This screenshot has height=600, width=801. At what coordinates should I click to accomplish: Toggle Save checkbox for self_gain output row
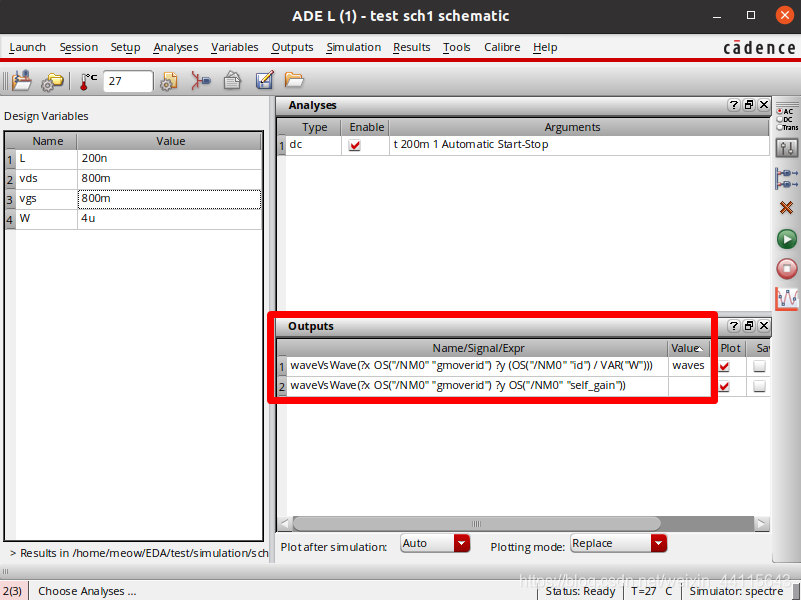pyautogui.click(x=759, y=386)
